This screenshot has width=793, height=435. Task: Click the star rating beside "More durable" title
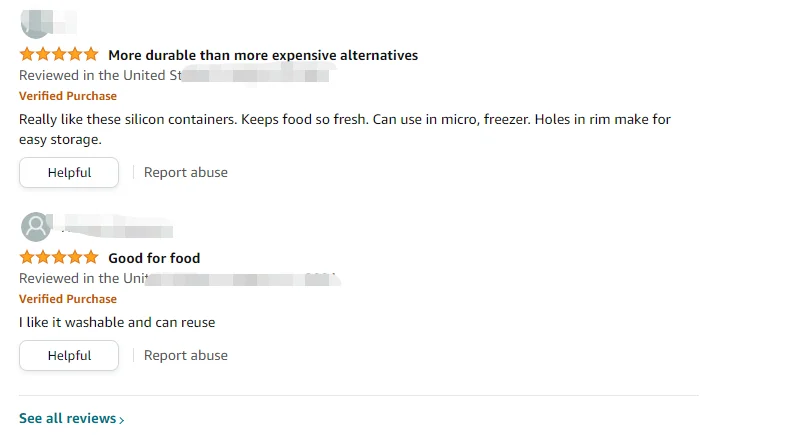[x=59, y=55]
